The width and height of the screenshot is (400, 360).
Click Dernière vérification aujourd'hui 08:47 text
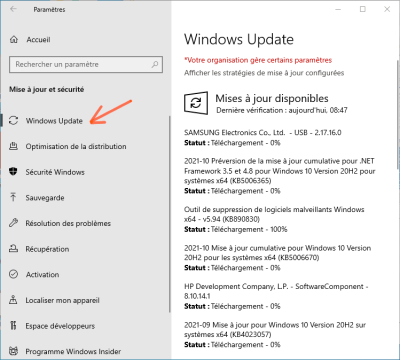point(282,110)
